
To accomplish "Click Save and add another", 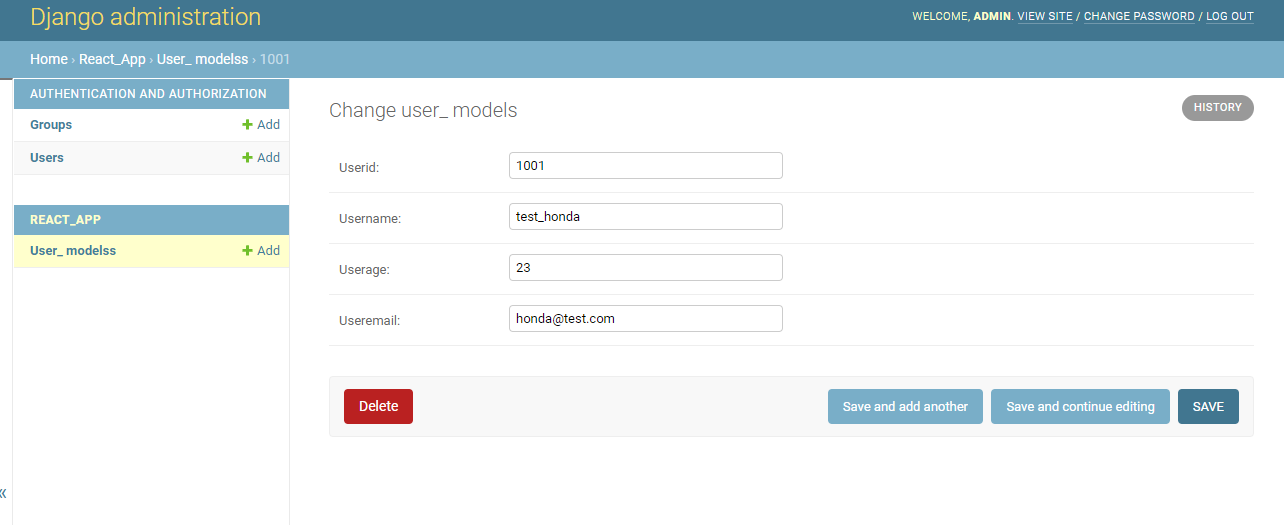I will (x=905, y=407).
